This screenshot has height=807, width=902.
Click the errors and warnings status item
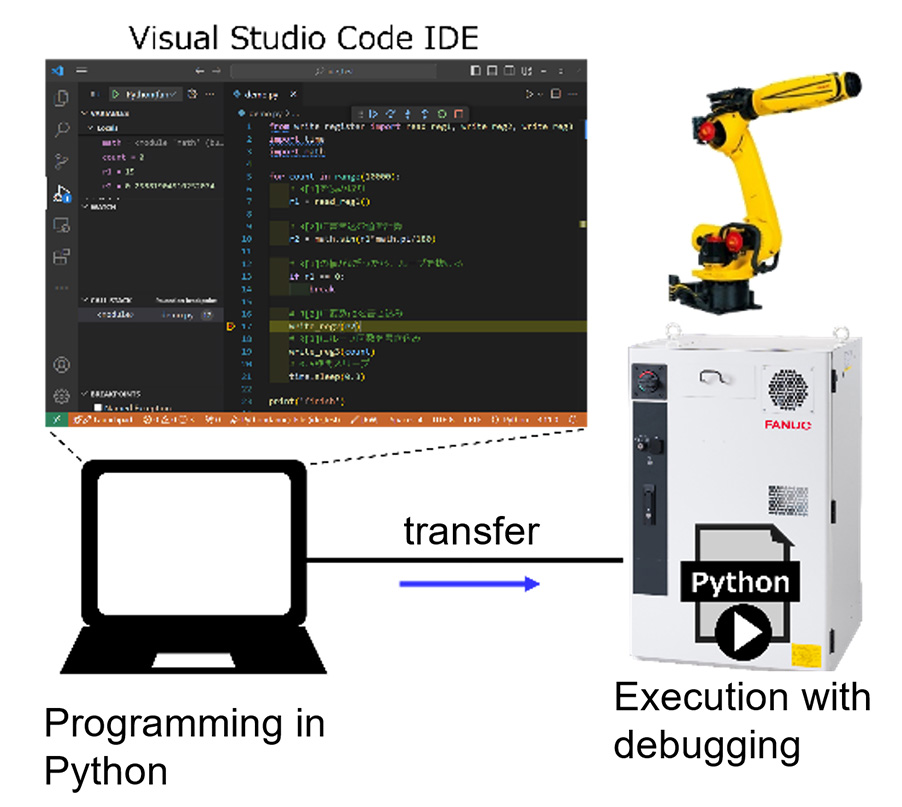[167, 420]
